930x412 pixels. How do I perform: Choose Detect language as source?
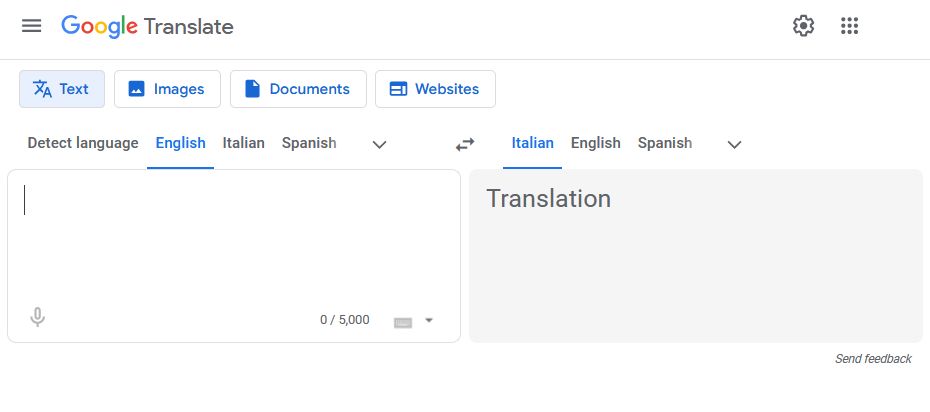point(83,143)
